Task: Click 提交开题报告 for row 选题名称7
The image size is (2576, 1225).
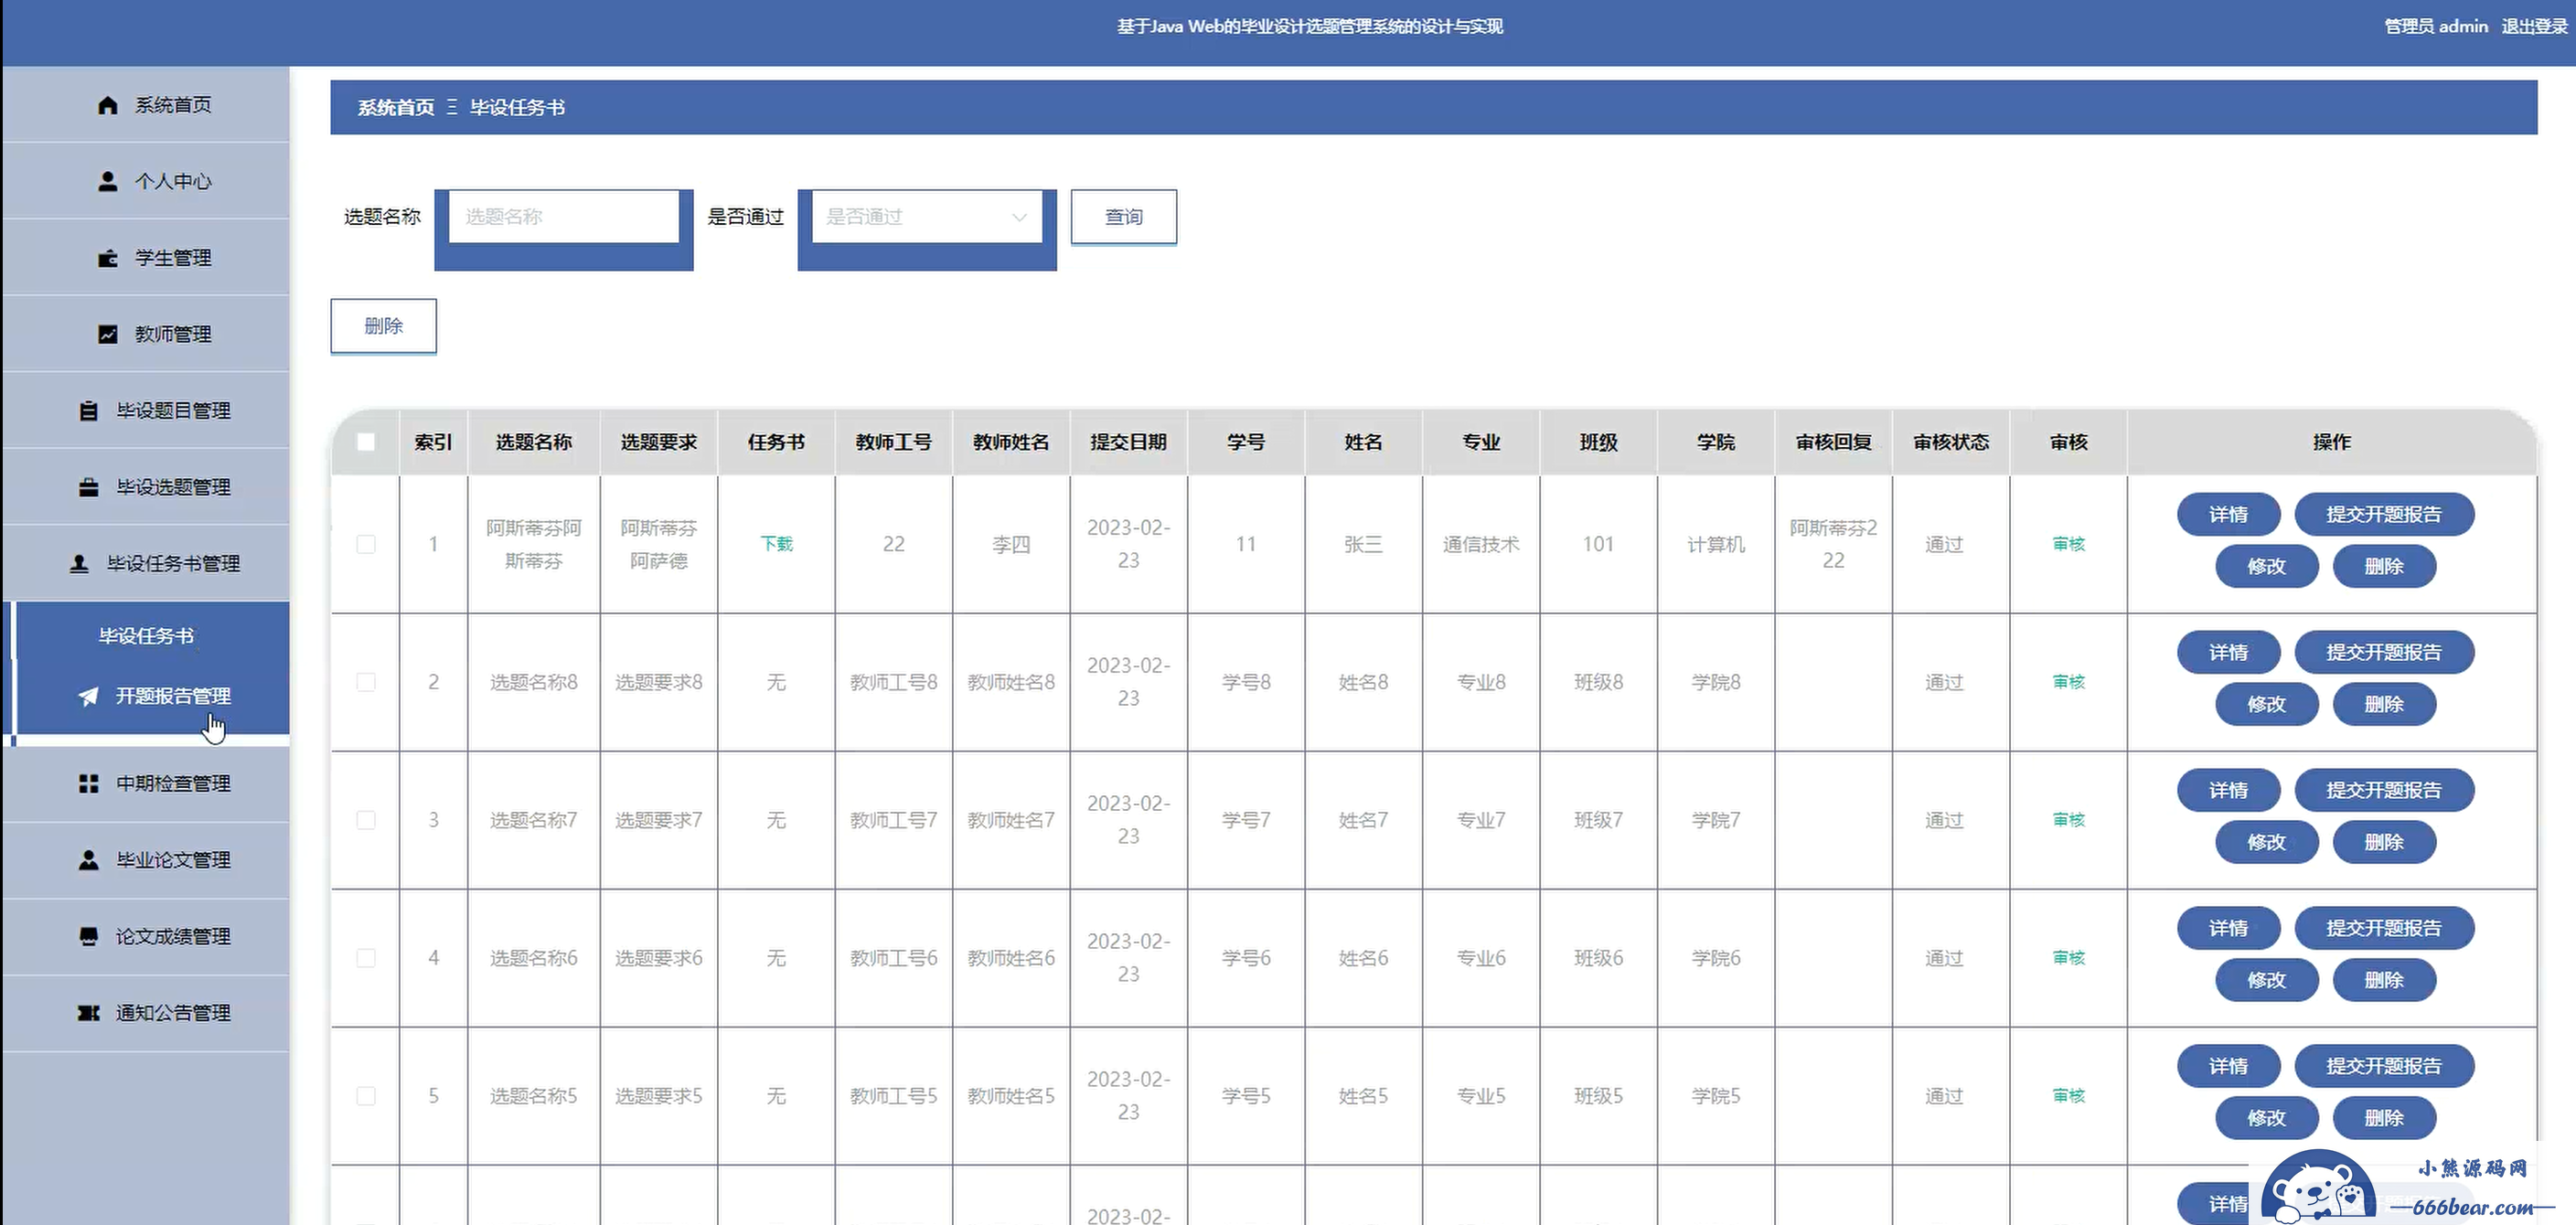Action: [2384, 791]
